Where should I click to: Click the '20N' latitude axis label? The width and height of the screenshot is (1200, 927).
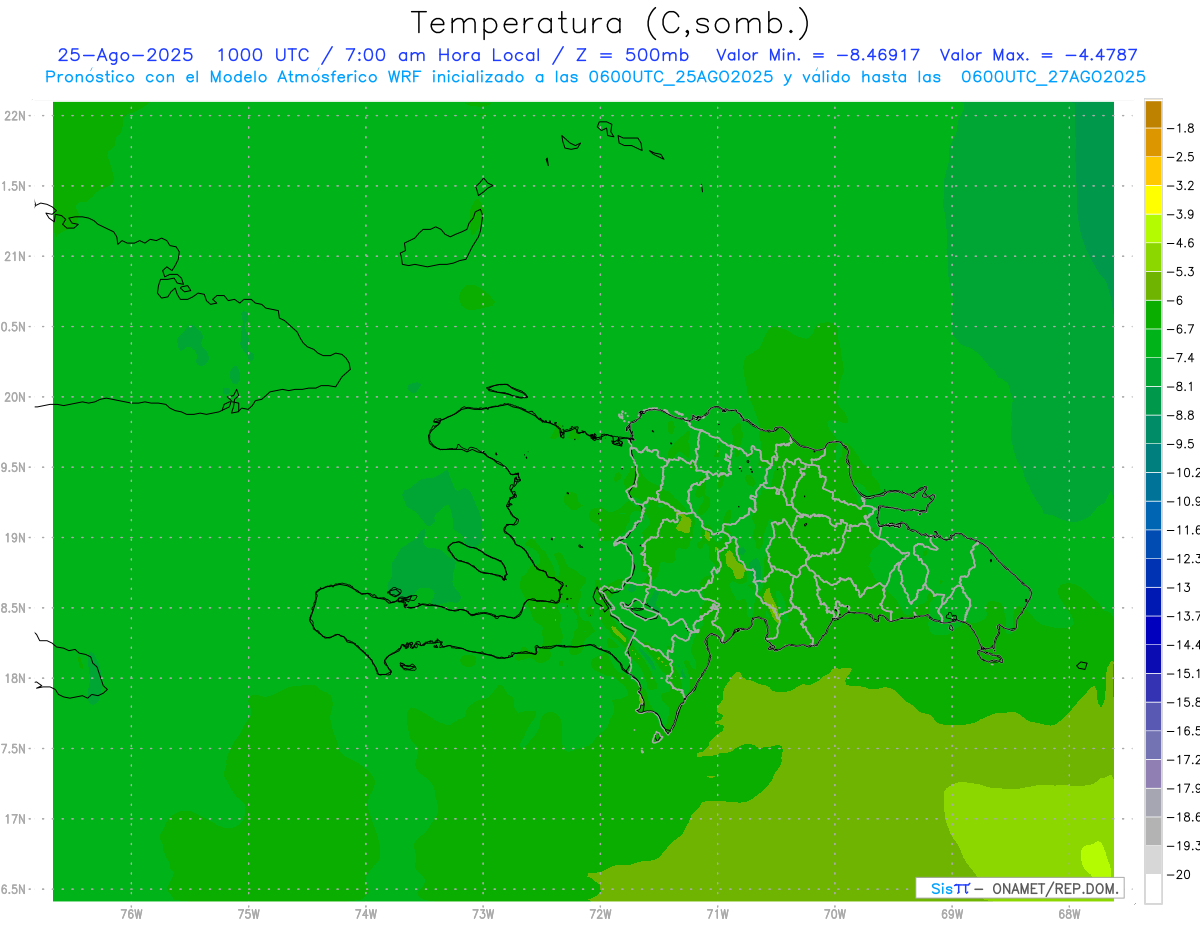click(x=15, y=397)
